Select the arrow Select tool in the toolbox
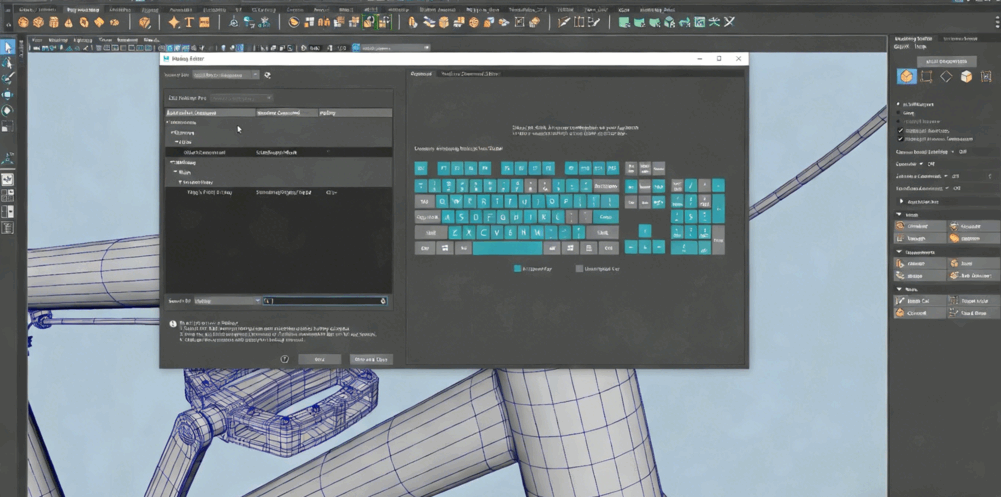Image resolution: width=1001 pixels, height=497 pixels. 7,47
